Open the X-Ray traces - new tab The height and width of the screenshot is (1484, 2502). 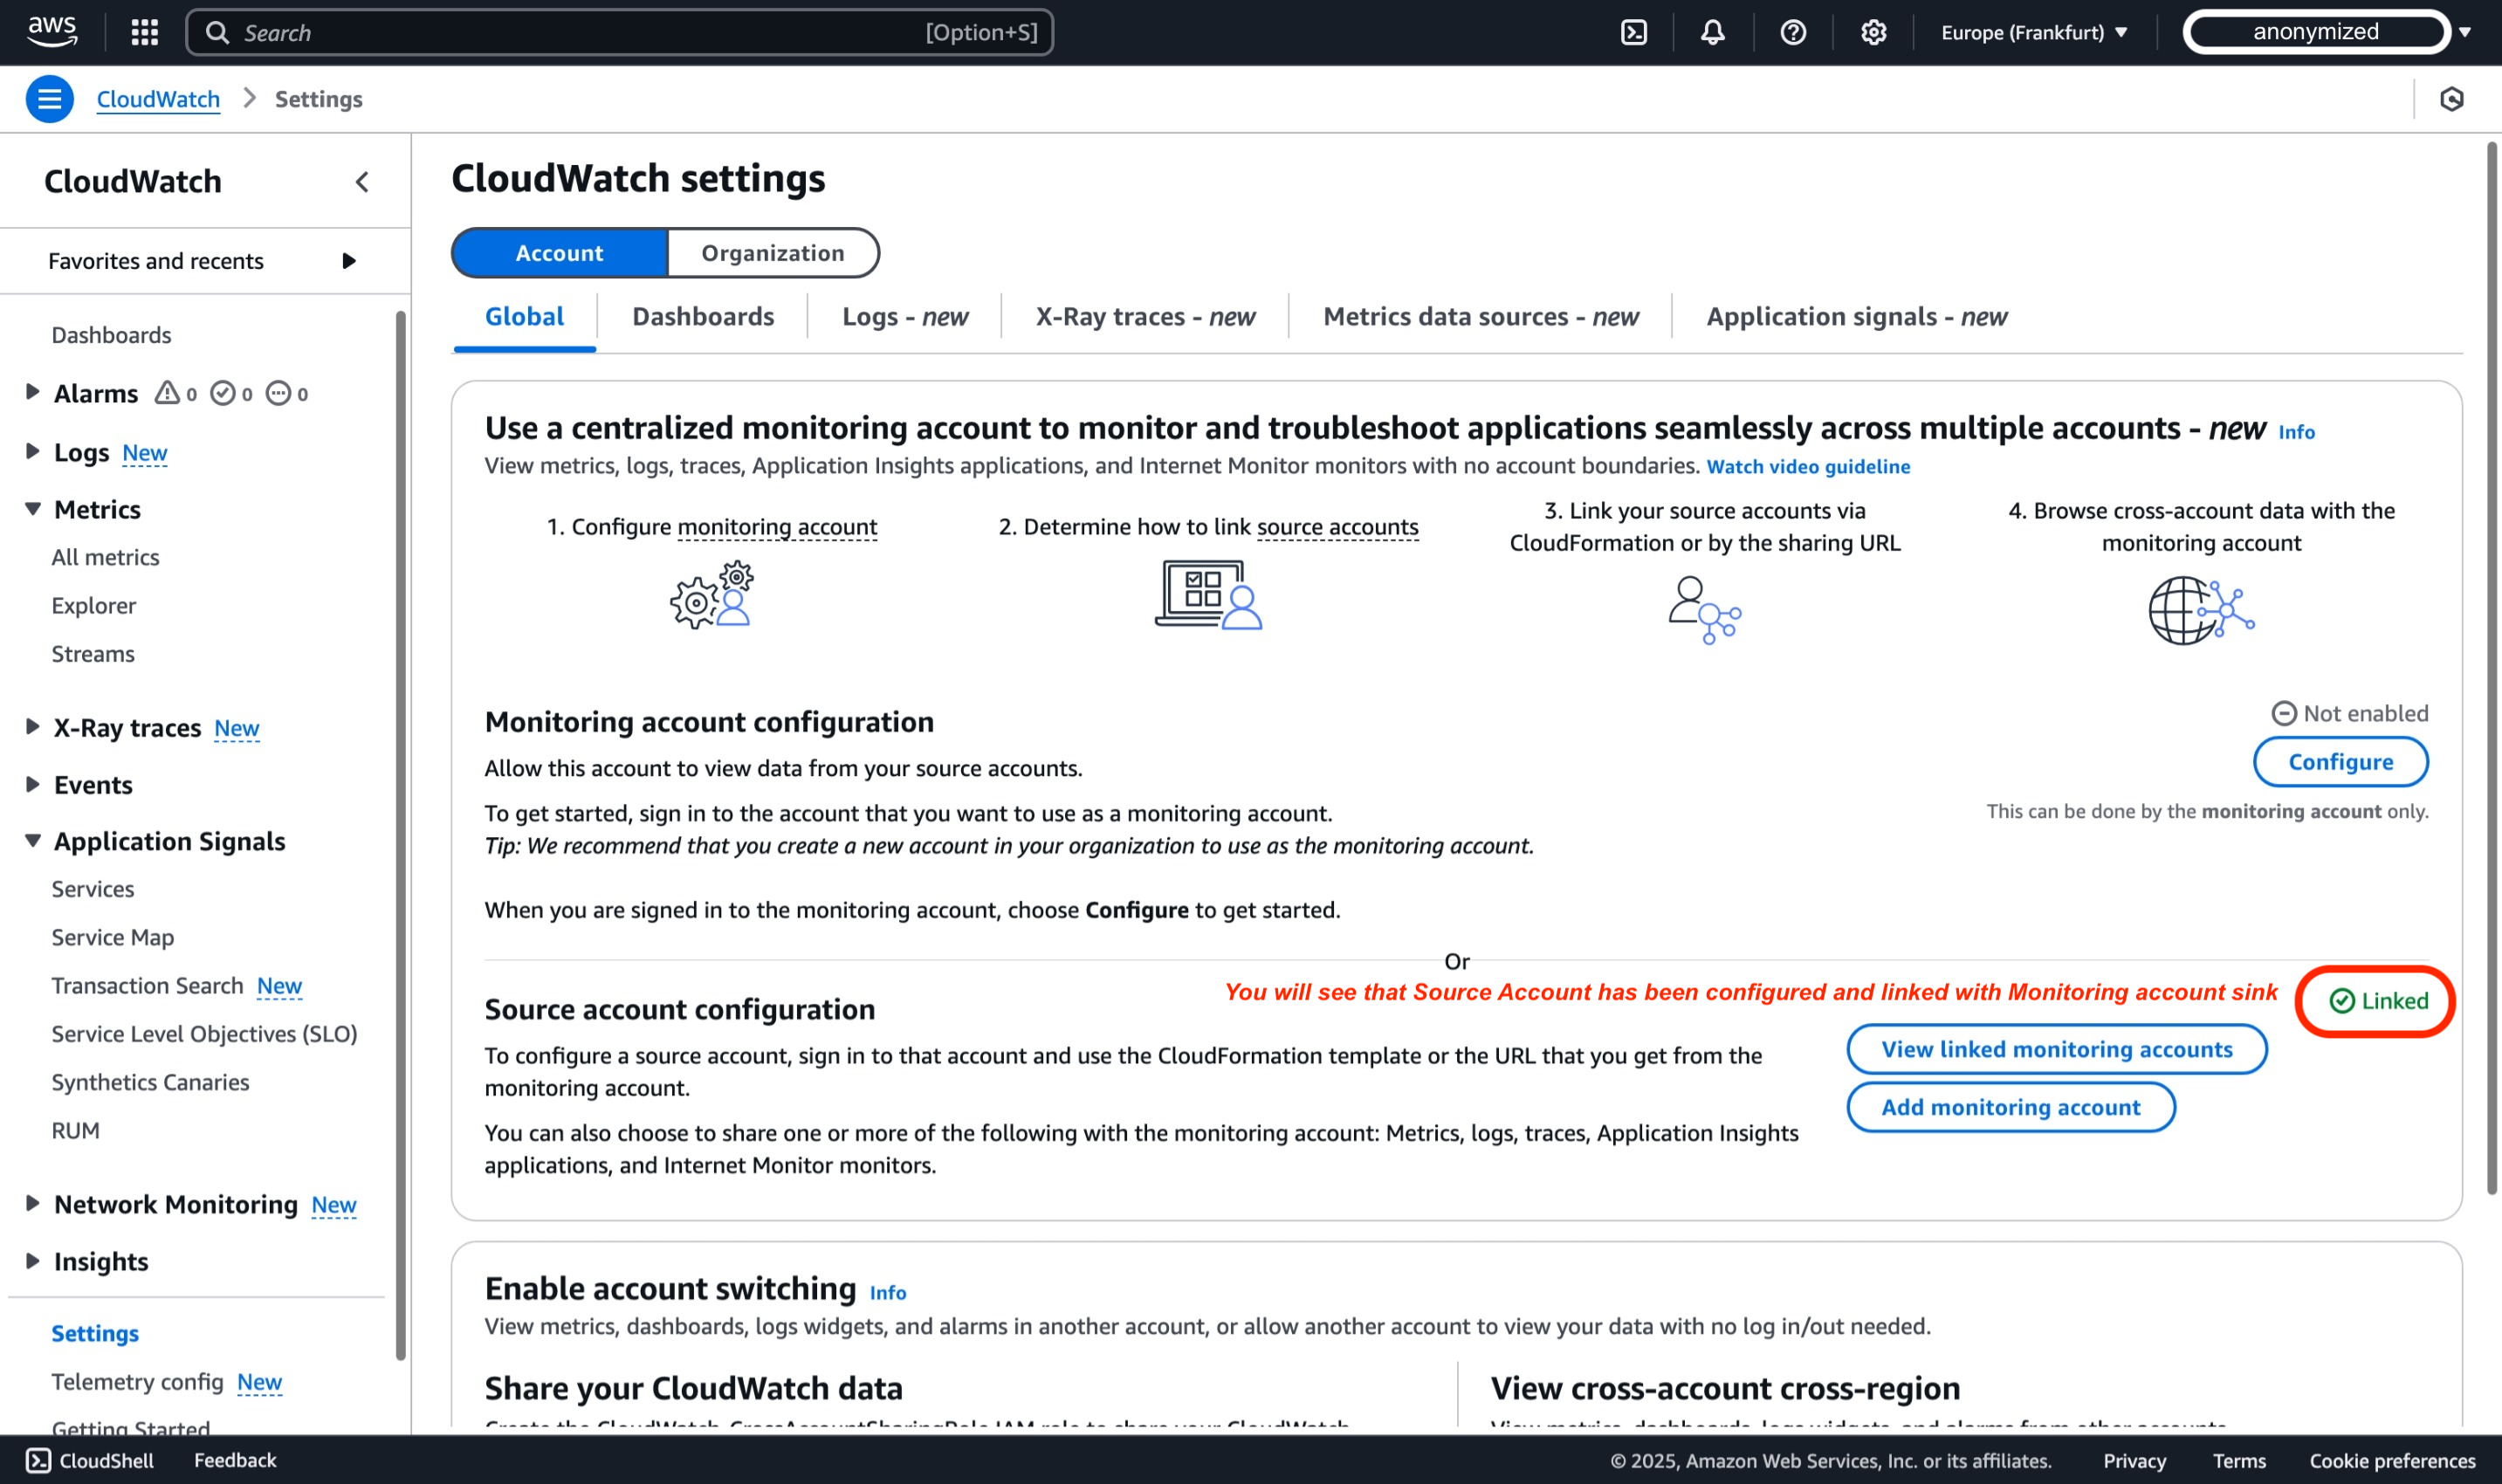click(x=1145, y=317)
